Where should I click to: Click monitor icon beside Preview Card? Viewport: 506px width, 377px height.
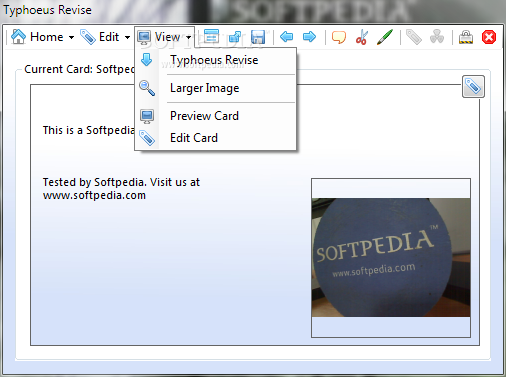point(147,116)
